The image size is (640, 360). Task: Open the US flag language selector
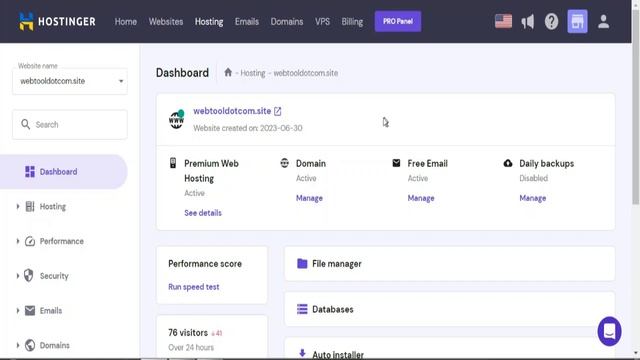[x=503, y=21]
